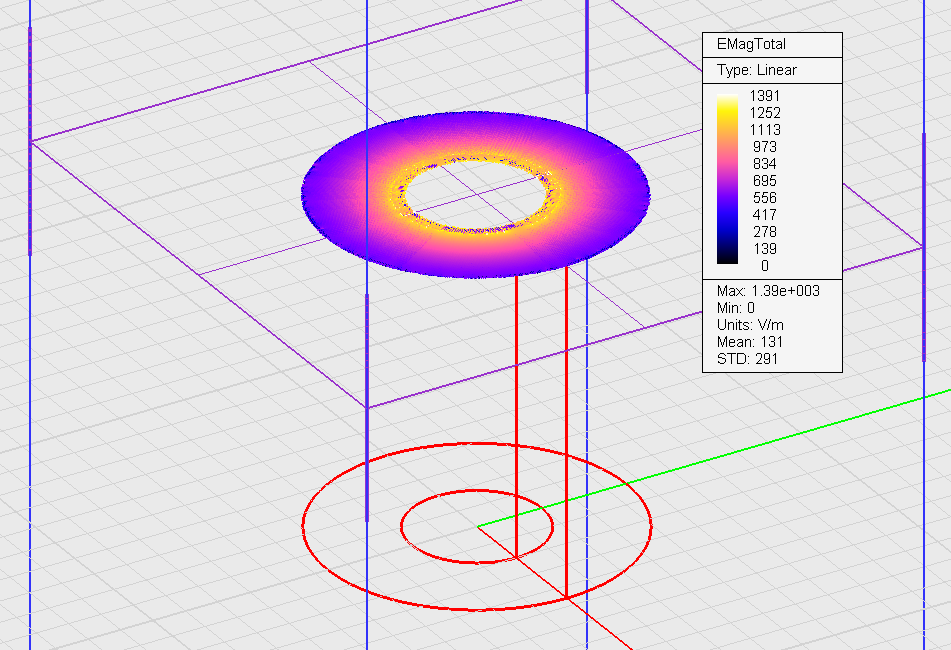Select the 695 scale label in the legend
The image size is (951, 650).
click(x=764, y=180)
